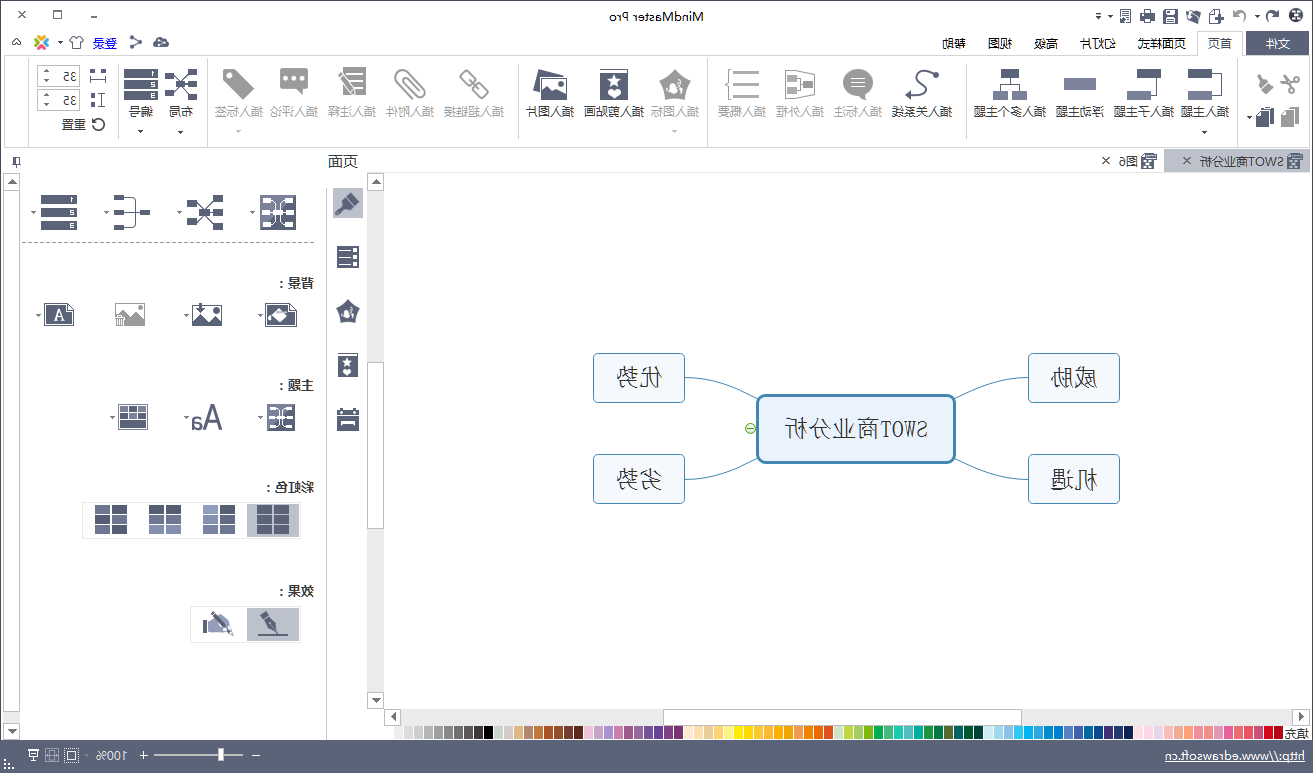Open the panel connector style dropdown
The height and width of the screenshot is (773, 1313).
[106, 212]
